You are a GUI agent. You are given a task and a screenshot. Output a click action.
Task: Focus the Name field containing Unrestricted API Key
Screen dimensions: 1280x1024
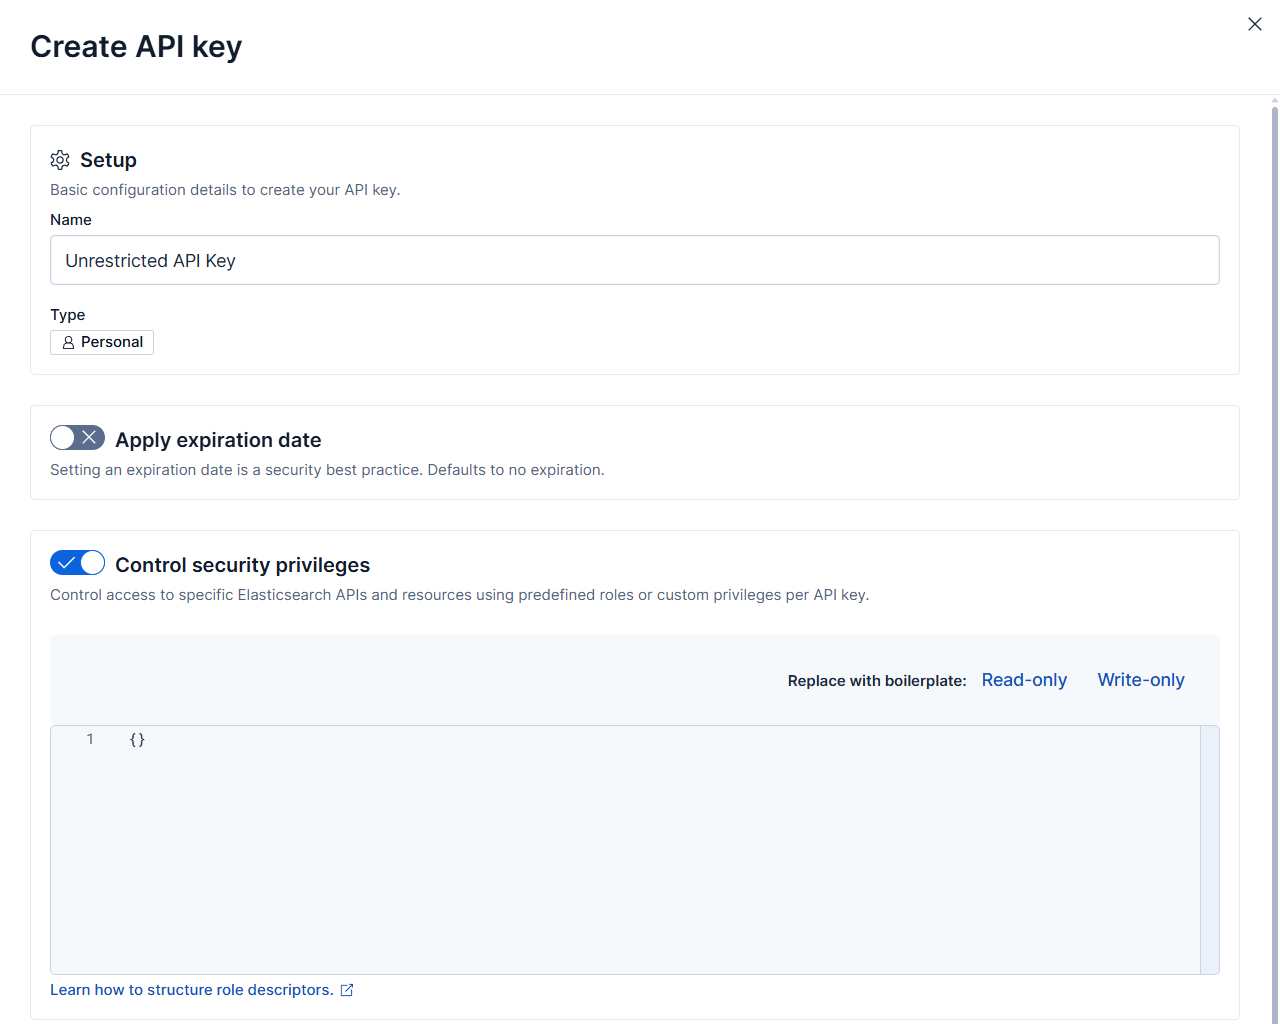tap(635, 260)
